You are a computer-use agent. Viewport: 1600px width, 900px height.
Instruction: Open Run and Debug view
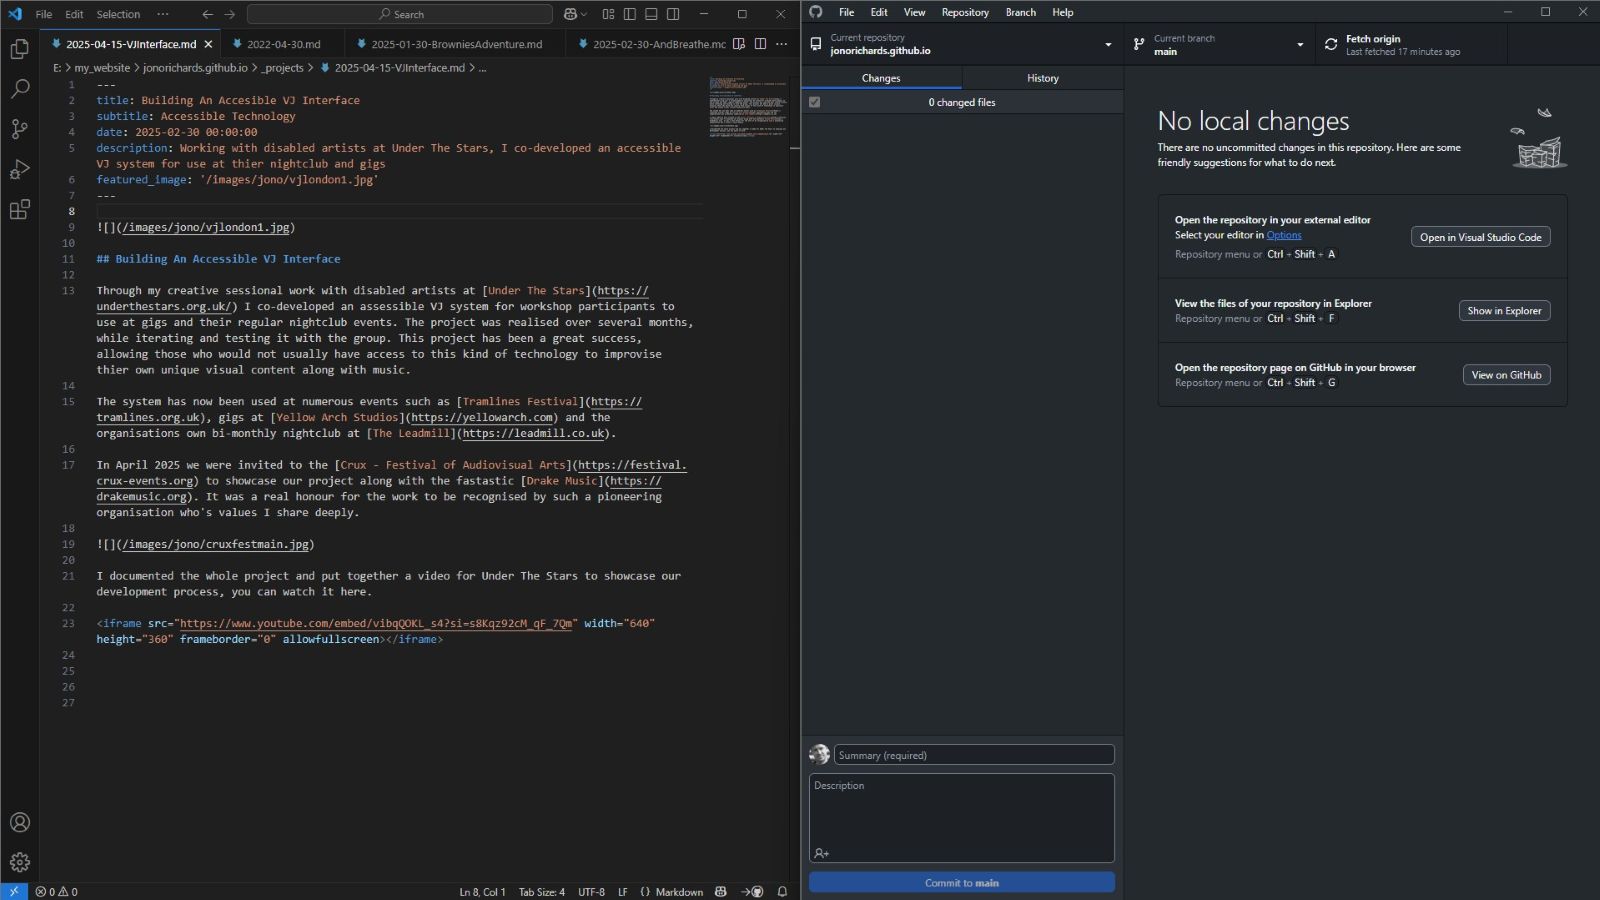click(19, 169)
